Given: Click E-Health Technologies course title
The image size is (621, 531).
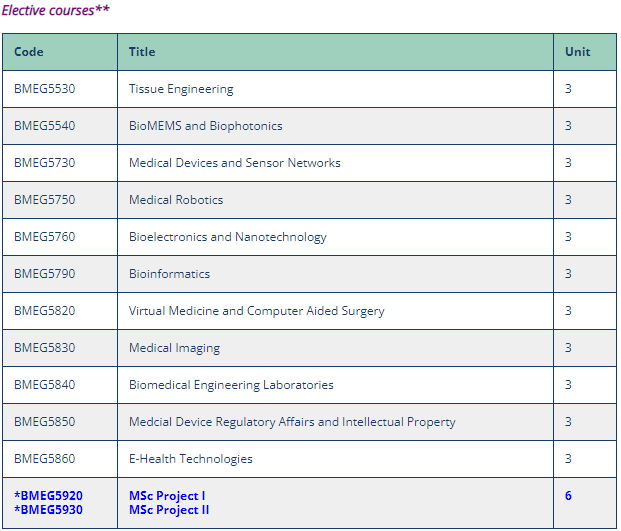Looking at the screenshot, I should (x=190, y=459).
